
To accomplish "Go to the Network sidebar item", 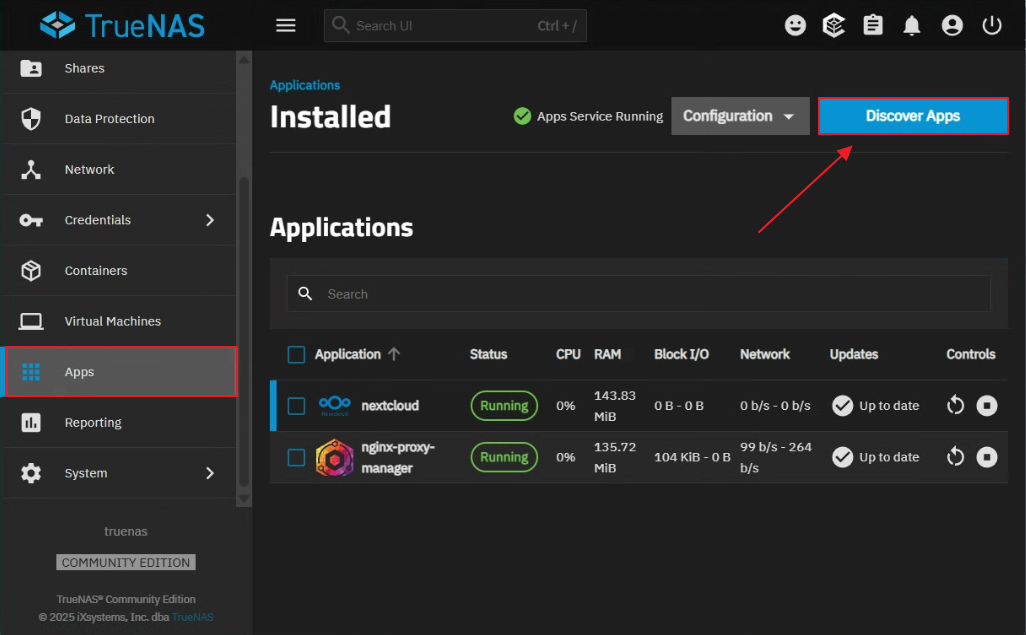I will 118,170.
